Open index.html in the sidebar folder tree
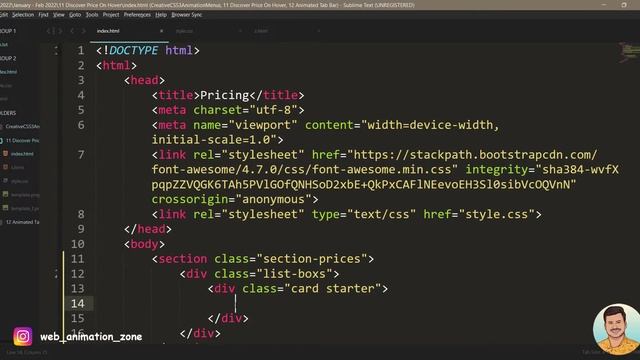This screenshot has height=360, width=640. [x=22, y=154]
